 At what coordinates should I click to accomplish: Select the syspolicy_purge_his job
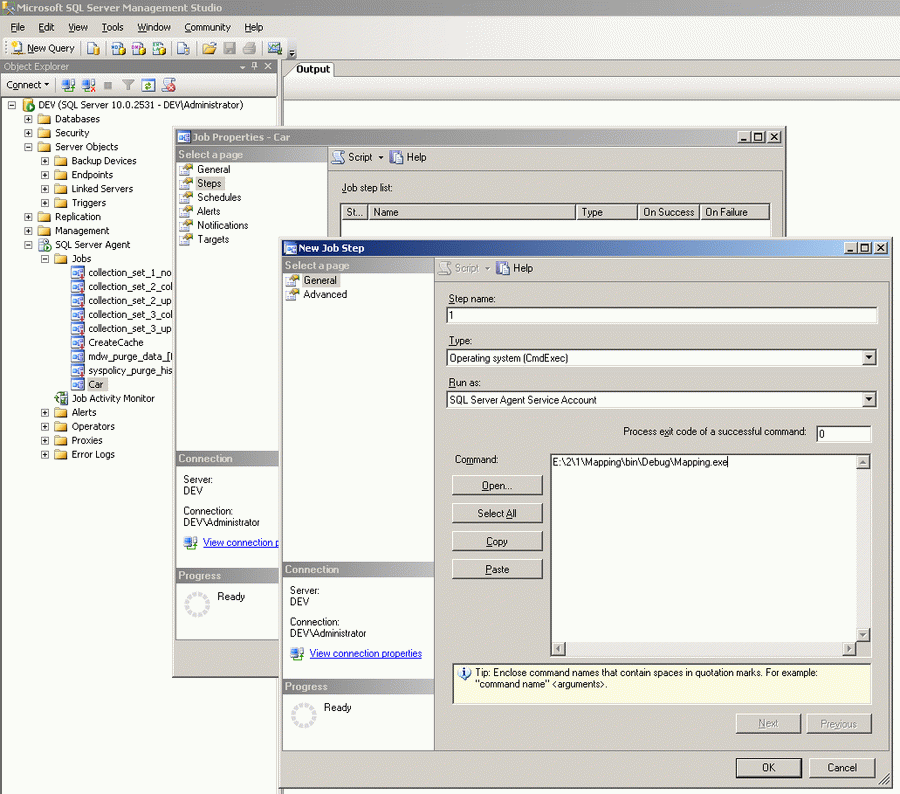pos(130,371)
